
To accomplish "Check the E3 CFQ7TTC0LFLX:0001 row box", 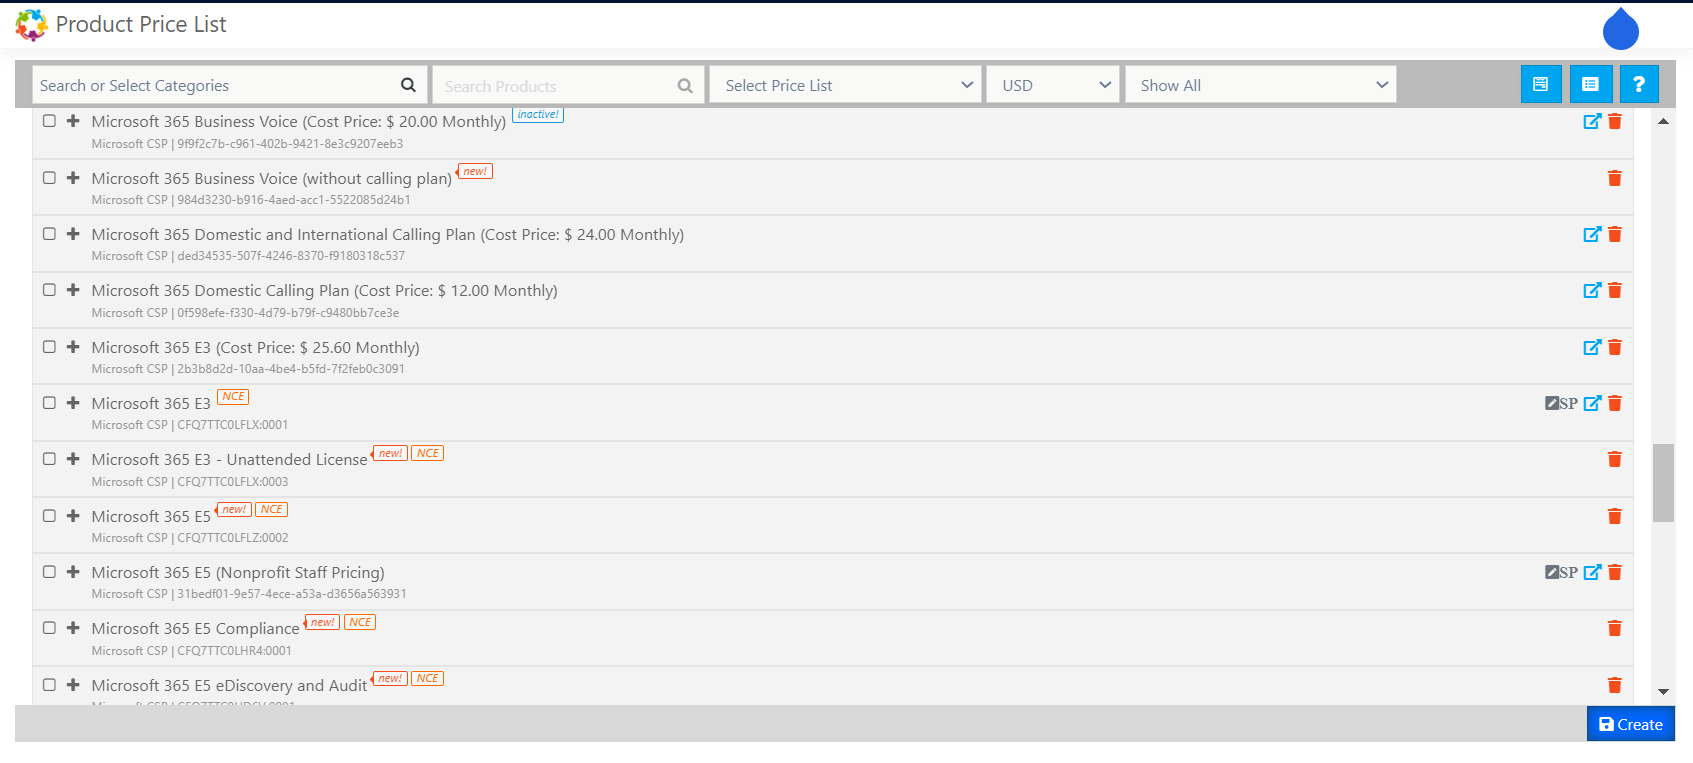I will click(x=49, y=403).
